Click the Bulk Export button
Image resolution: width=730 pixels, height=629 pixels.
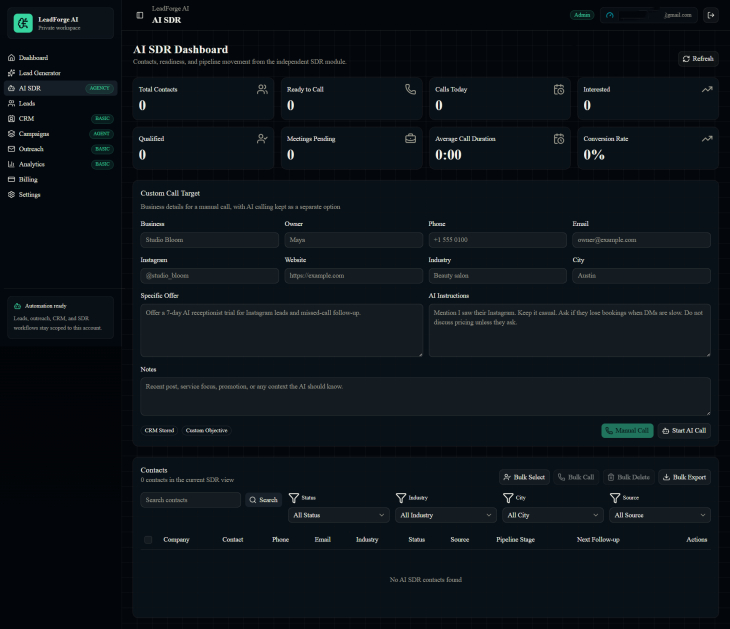[684, 477]
